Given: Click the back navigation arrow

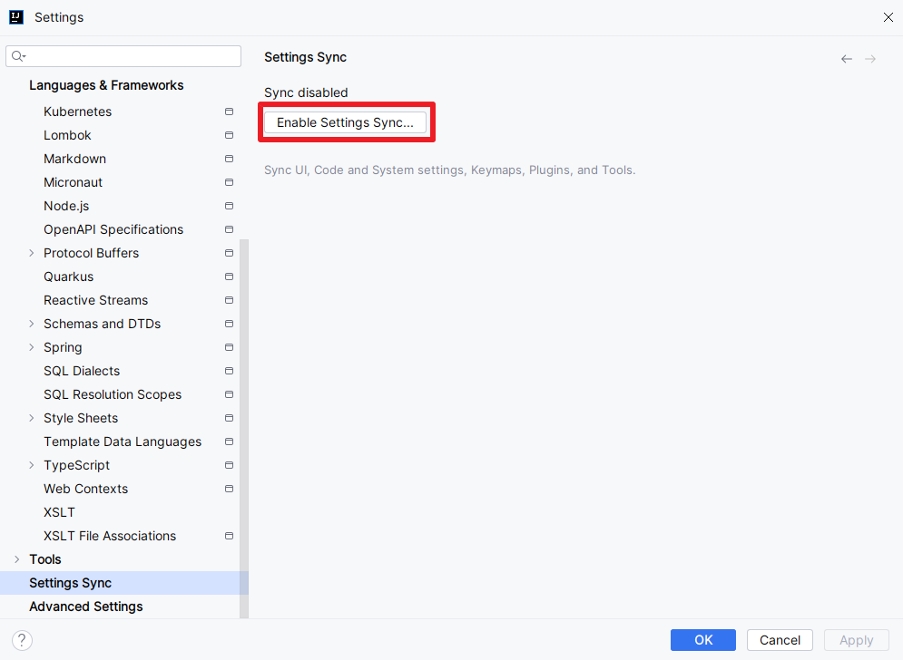Looking at the screenshot, I should [x=847, y=59].
